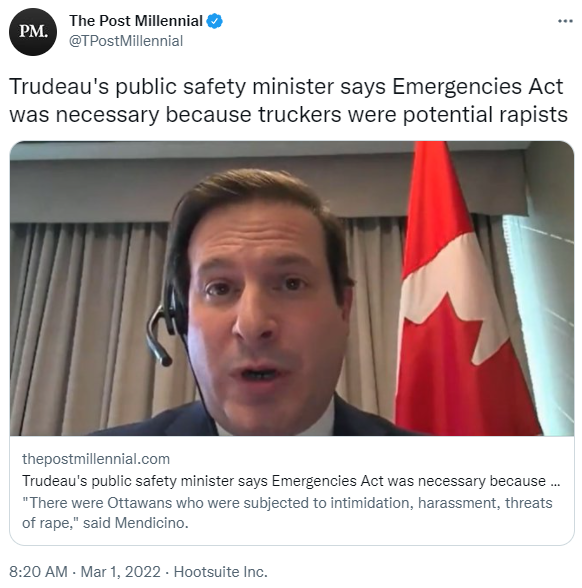This screenshot has height=588, width=582.
Task: Click the thepostmillennial.com domain link
Action: point(96,459)
